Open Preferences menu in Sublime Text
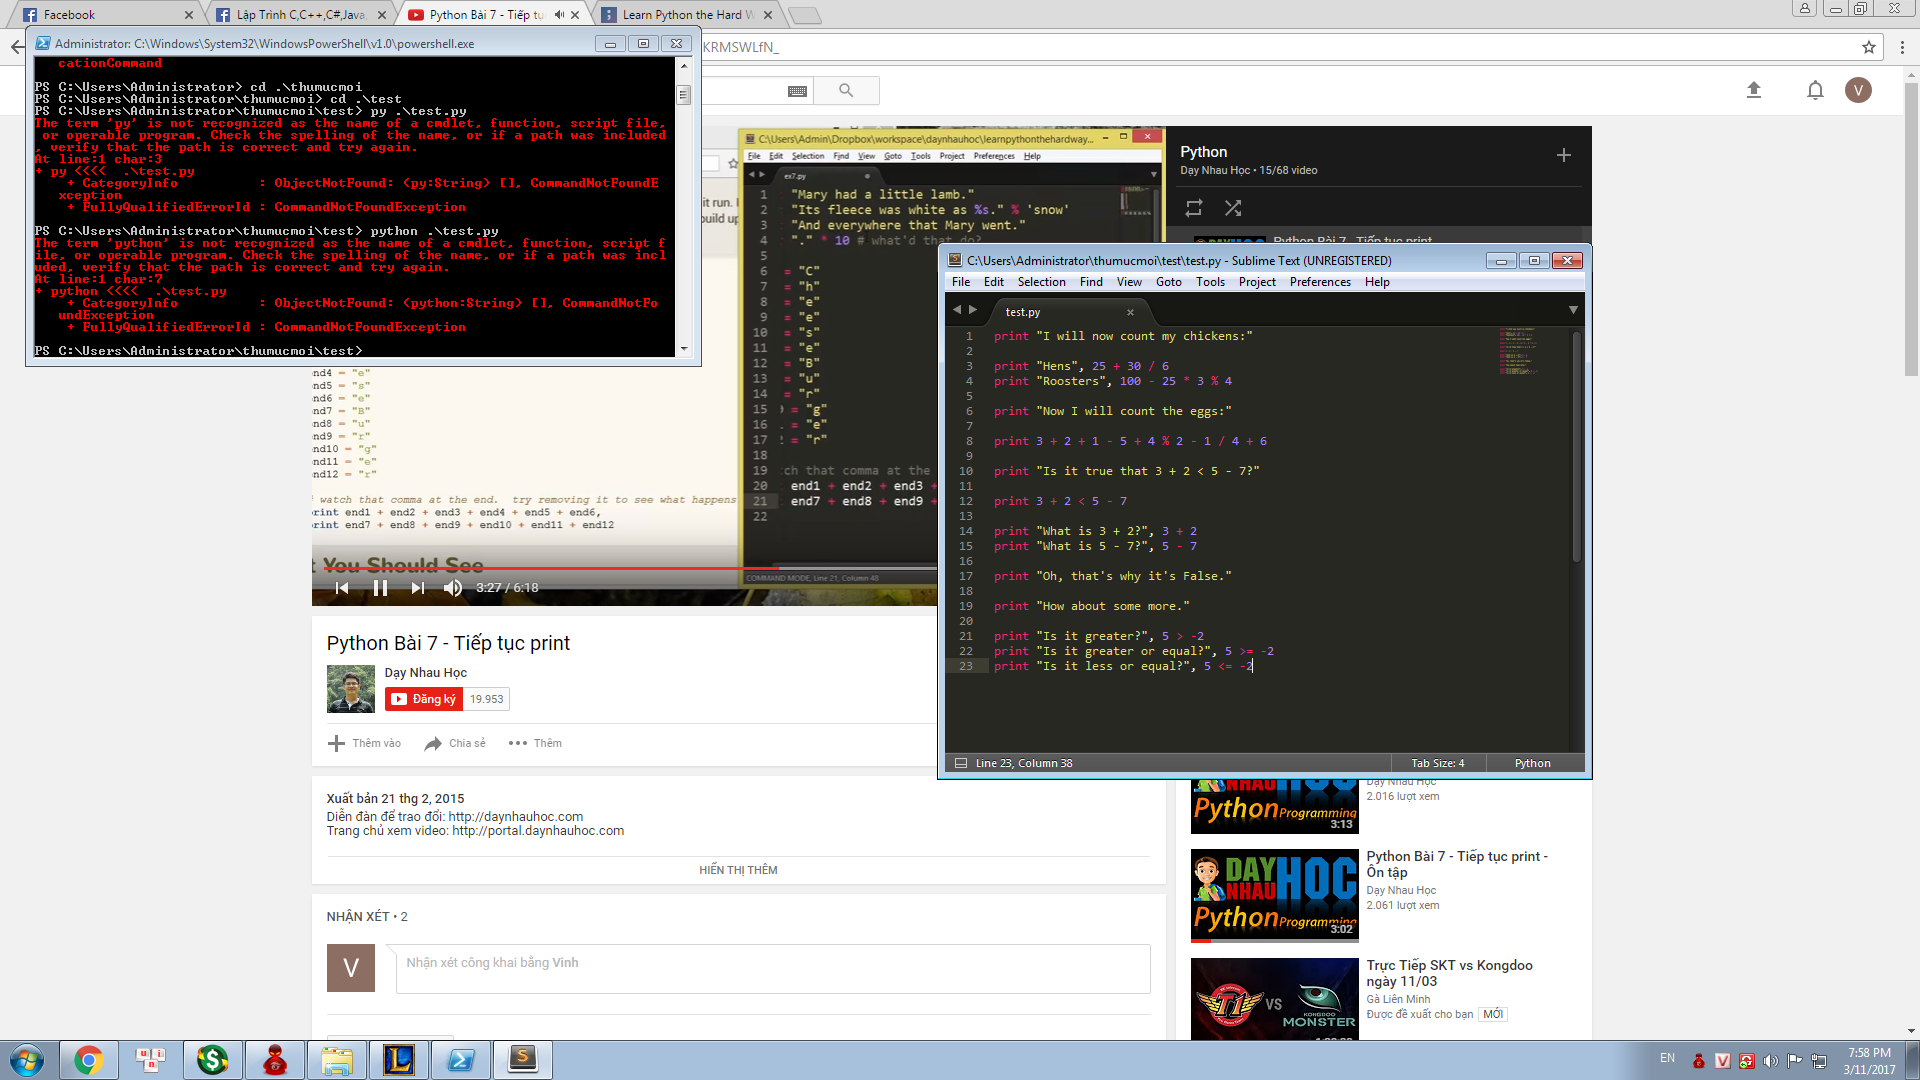Viewport: 1920px width, 1080px height. click(1319, 282)
